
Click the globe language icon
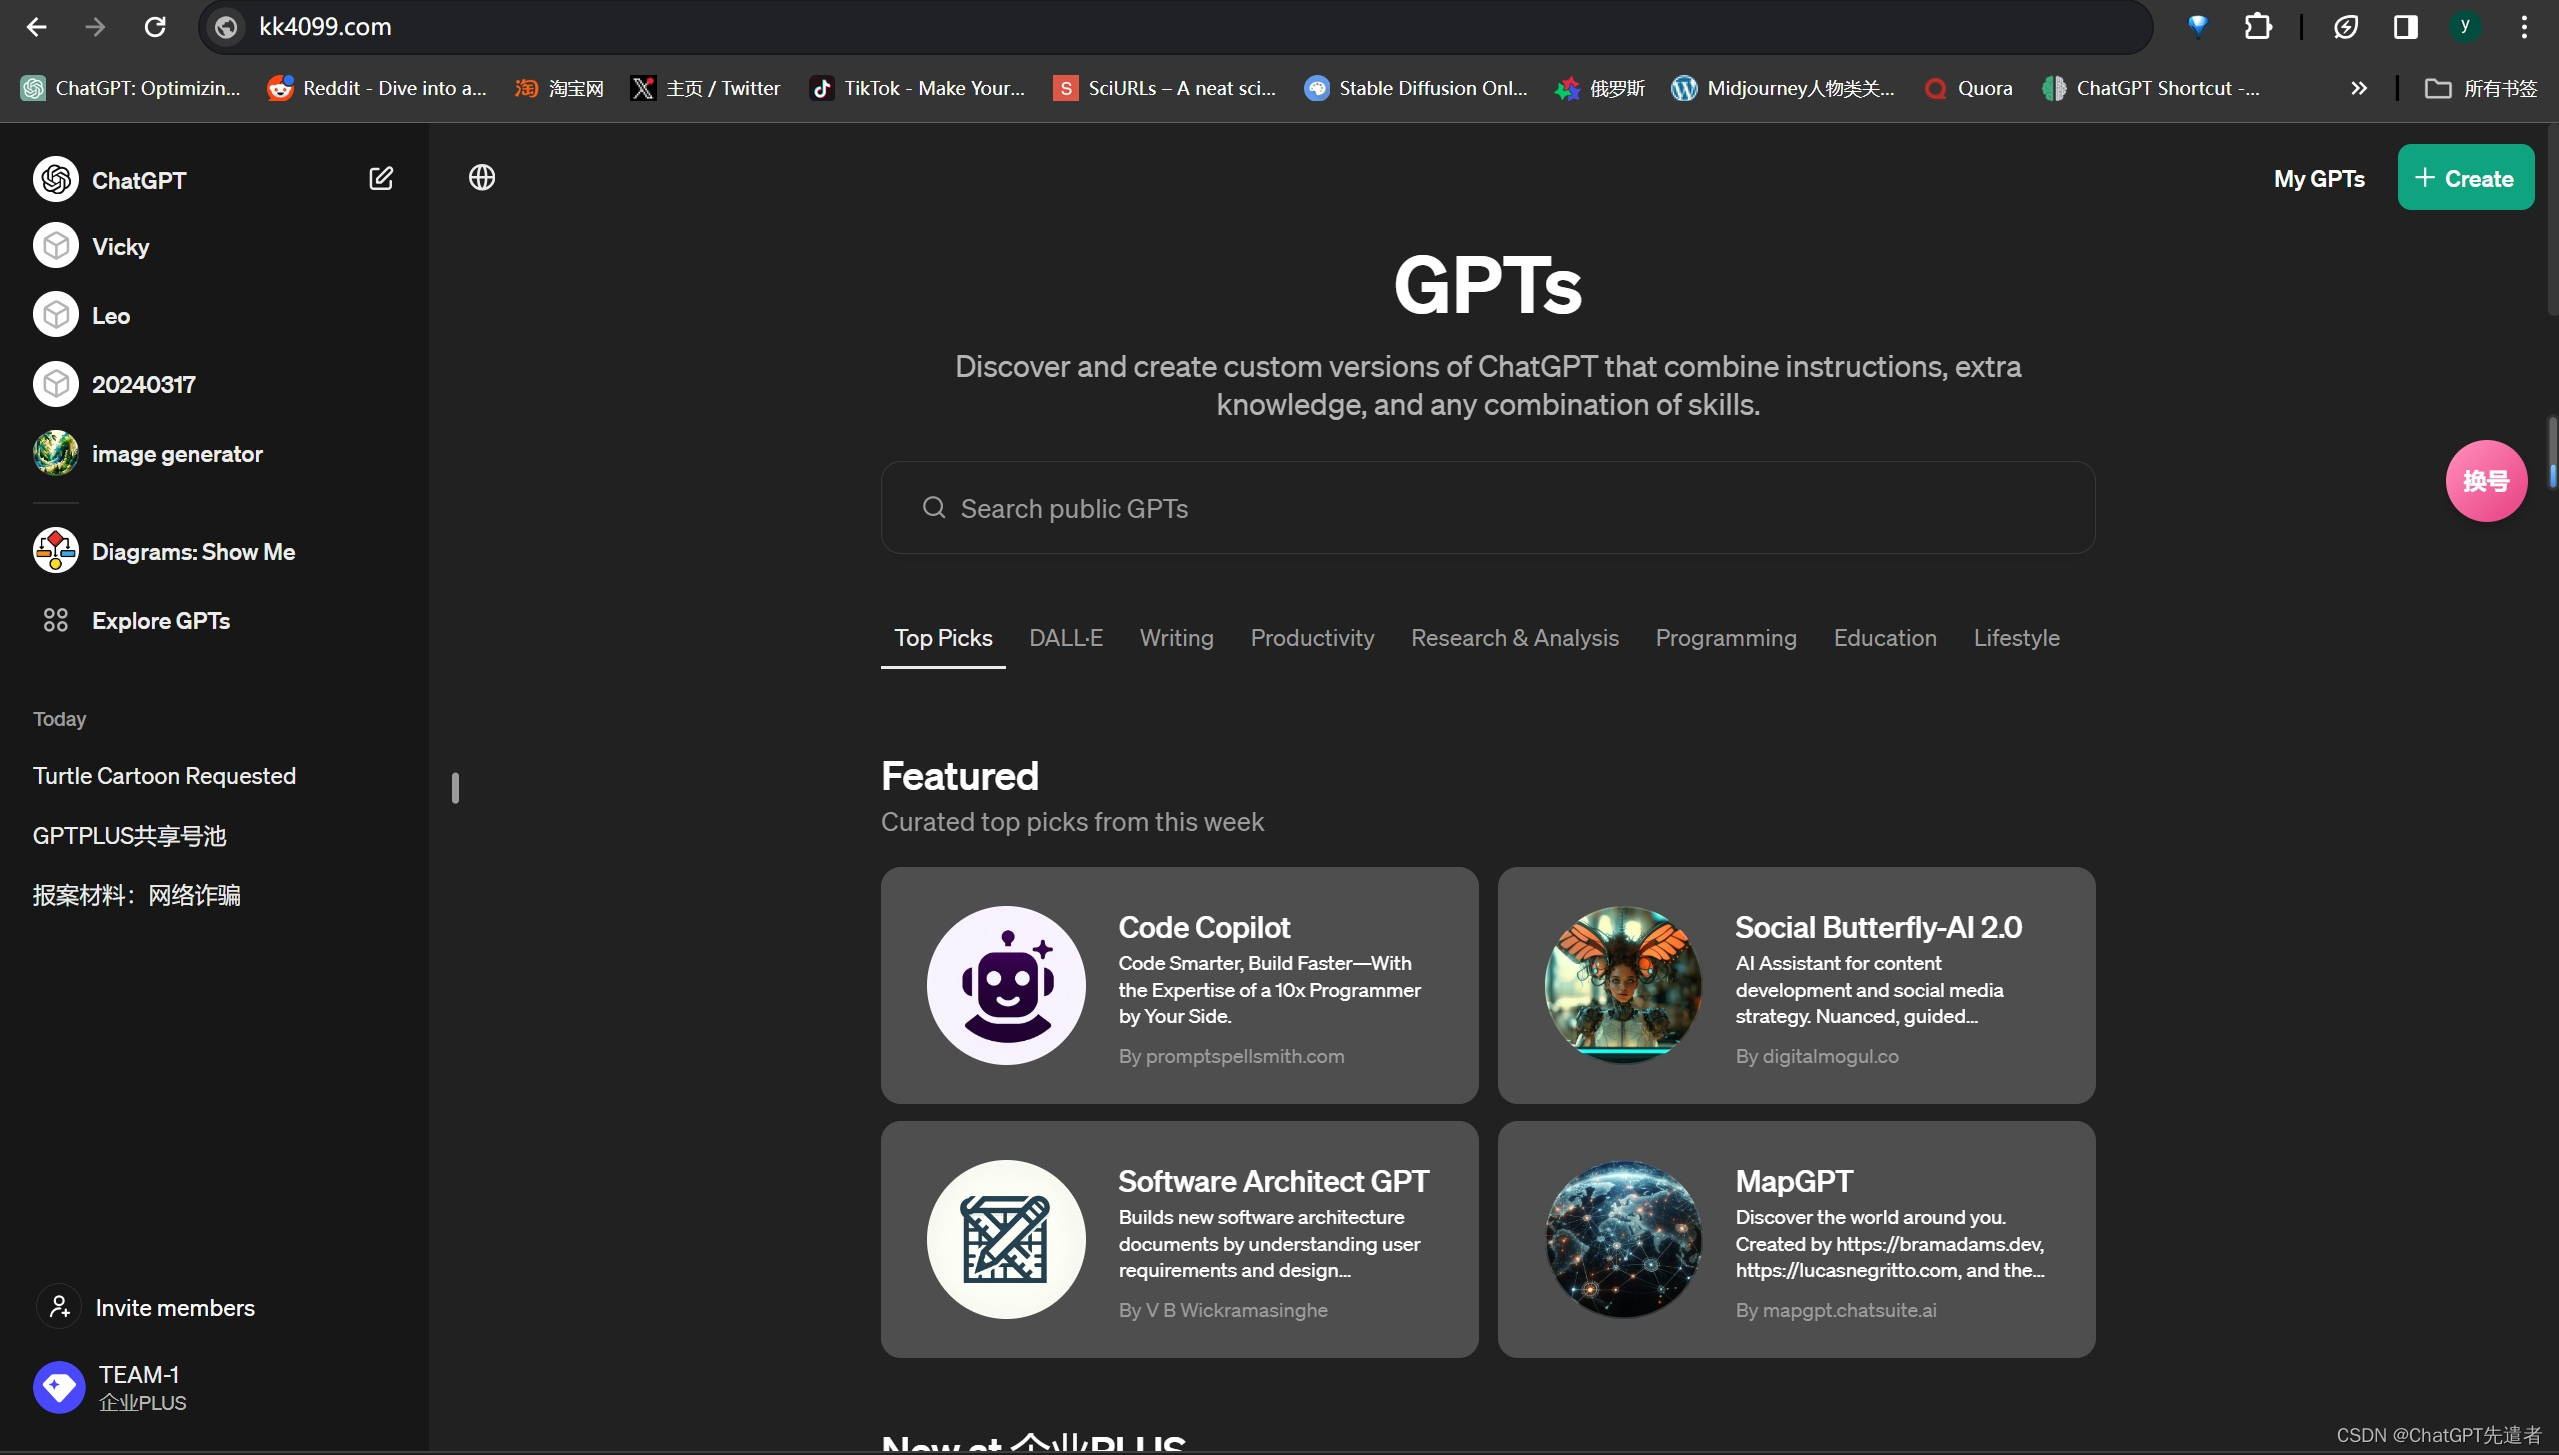pos(482,178)
